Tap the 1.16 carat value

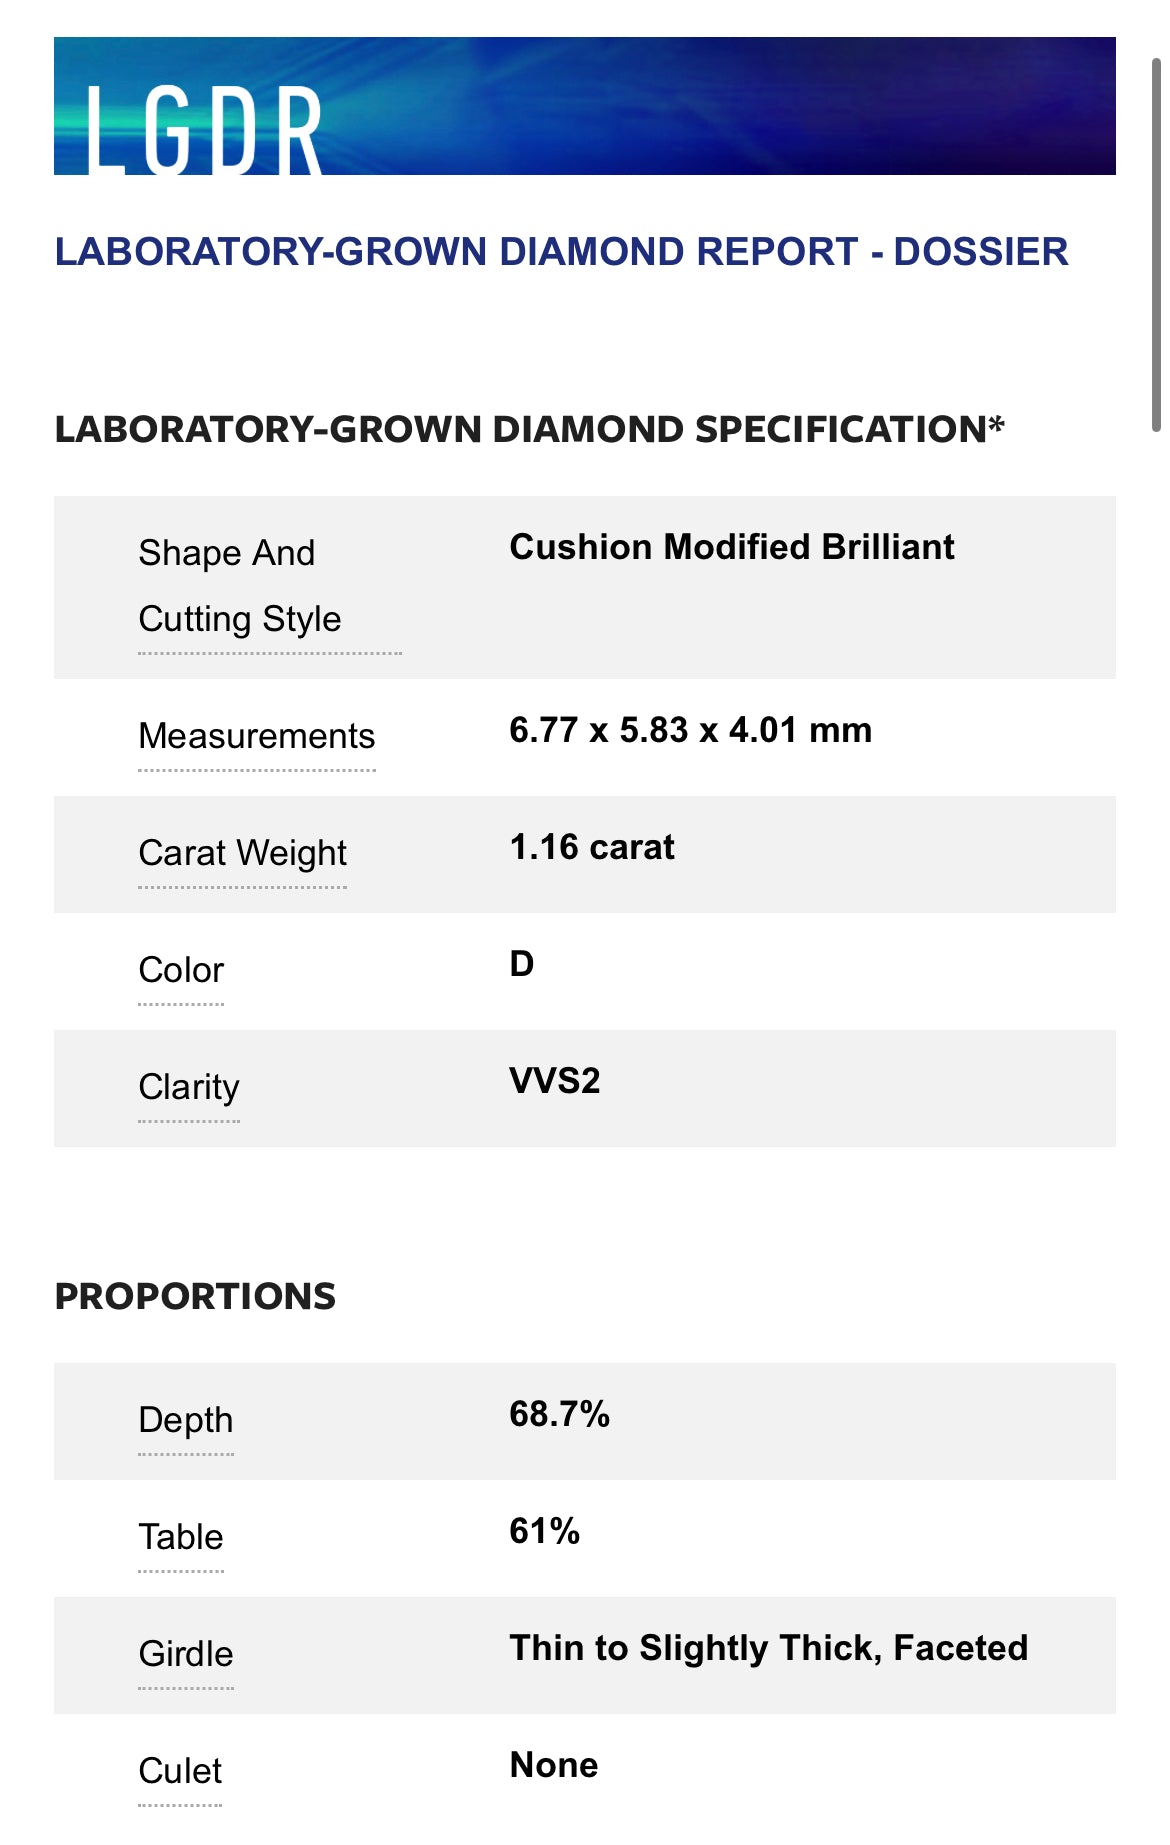coord(592,848)
